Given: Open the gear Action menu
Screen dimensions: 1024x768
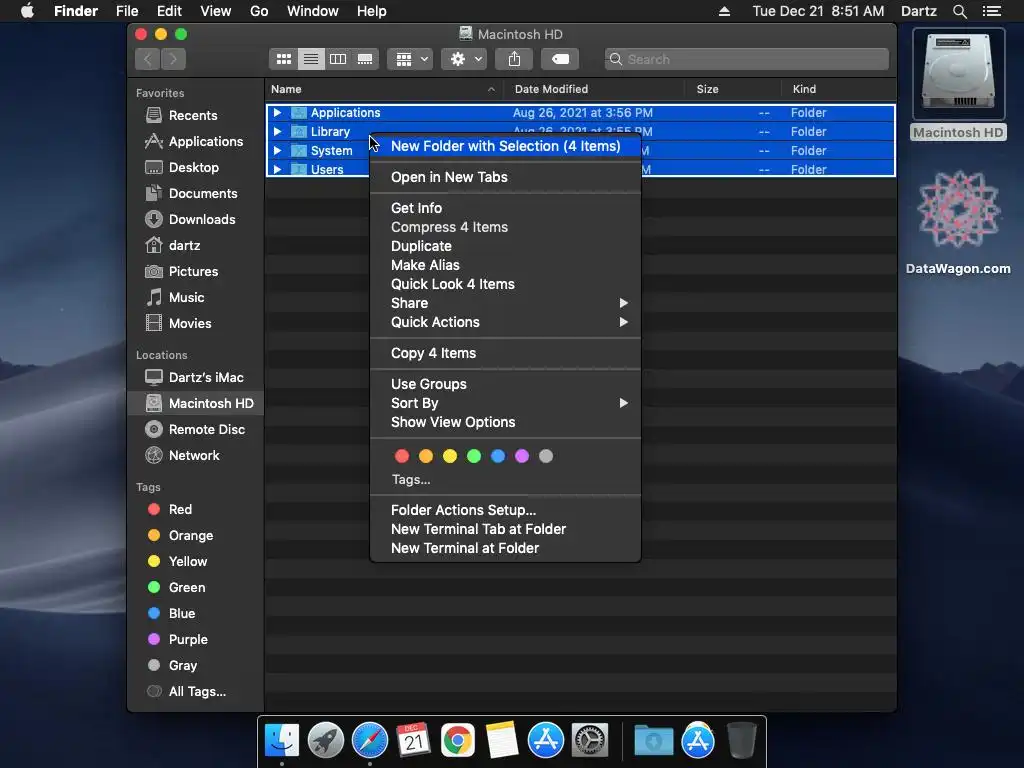Looking at the screenshot, I should [464, 59].
